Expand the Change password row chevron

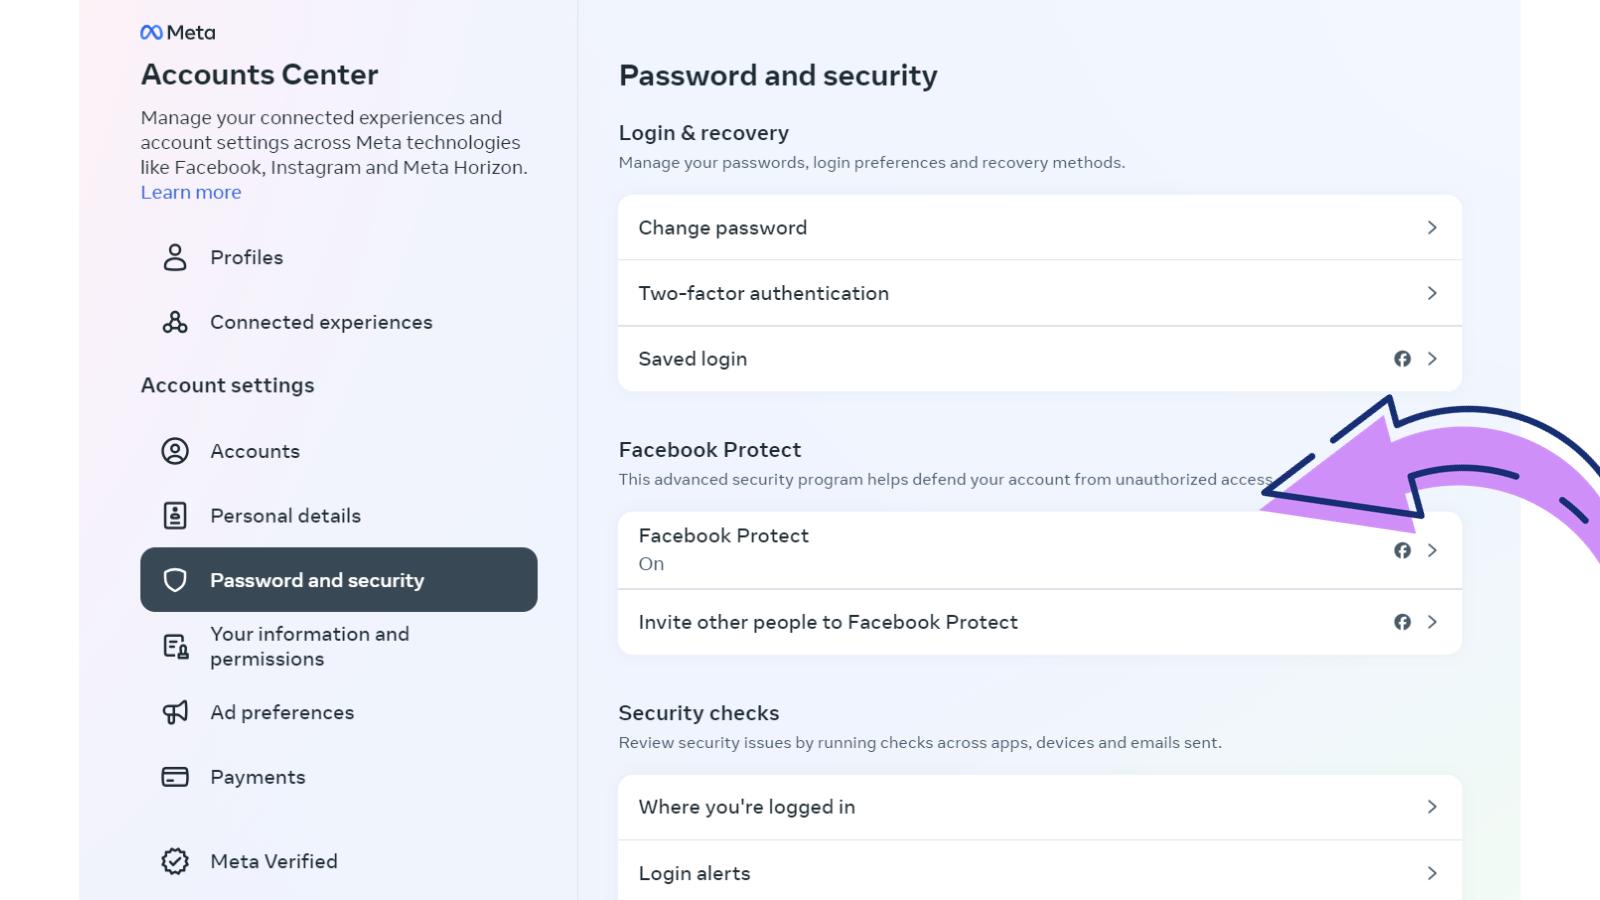pyautogui.click(x=1434, y=227)
